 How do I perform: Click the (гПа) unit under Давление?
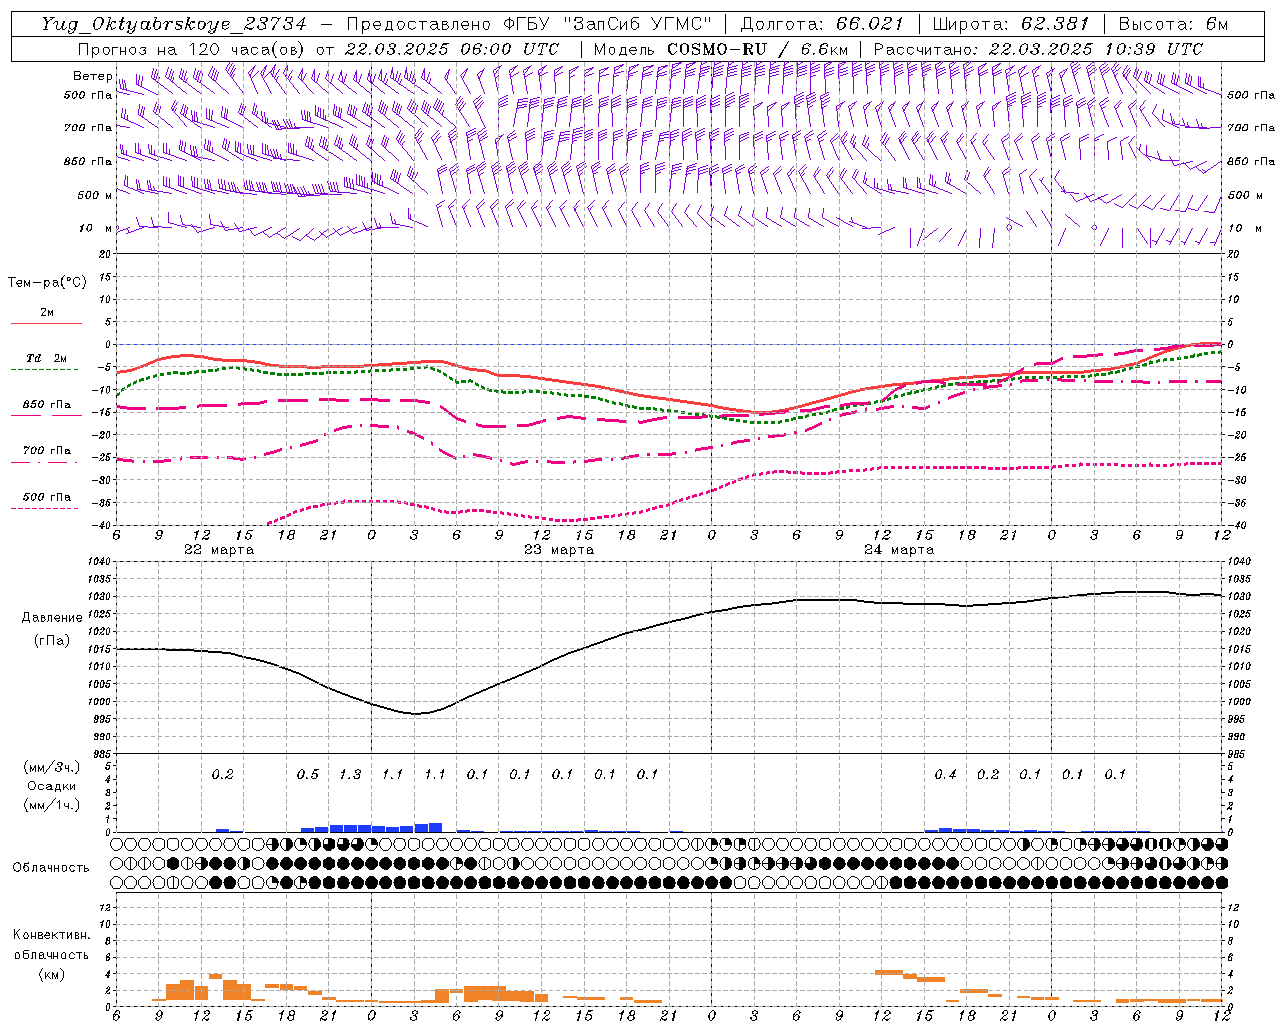[52, 640]
